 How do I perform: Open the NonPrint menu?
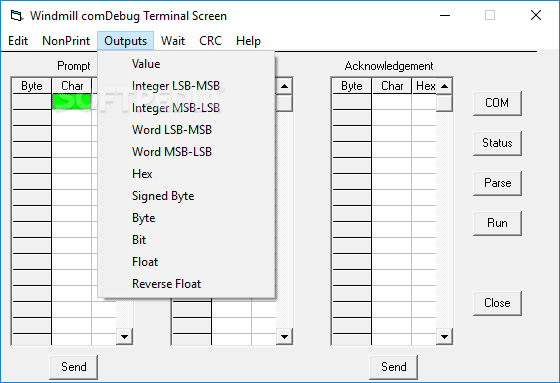(66, 41)
